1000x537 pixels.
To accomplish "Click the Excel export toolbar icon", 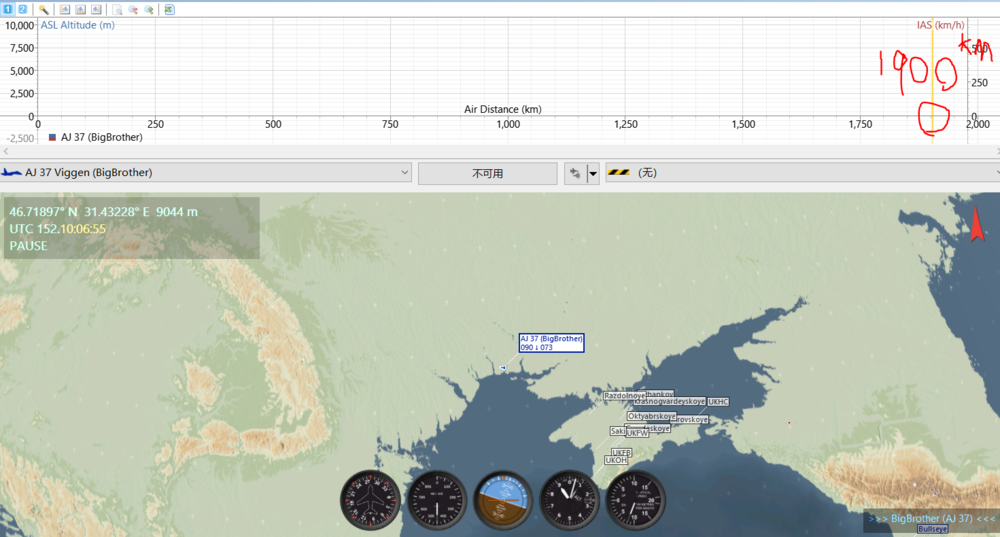I will 169,9.
